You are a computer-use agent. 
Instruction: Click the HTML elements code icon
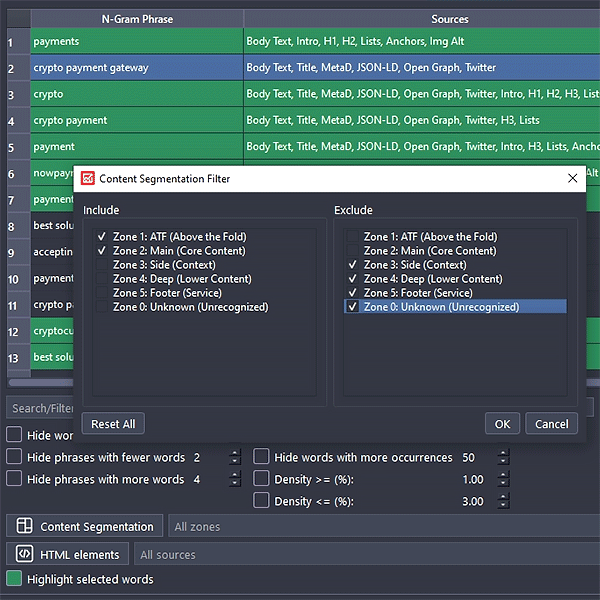[22, 555]
